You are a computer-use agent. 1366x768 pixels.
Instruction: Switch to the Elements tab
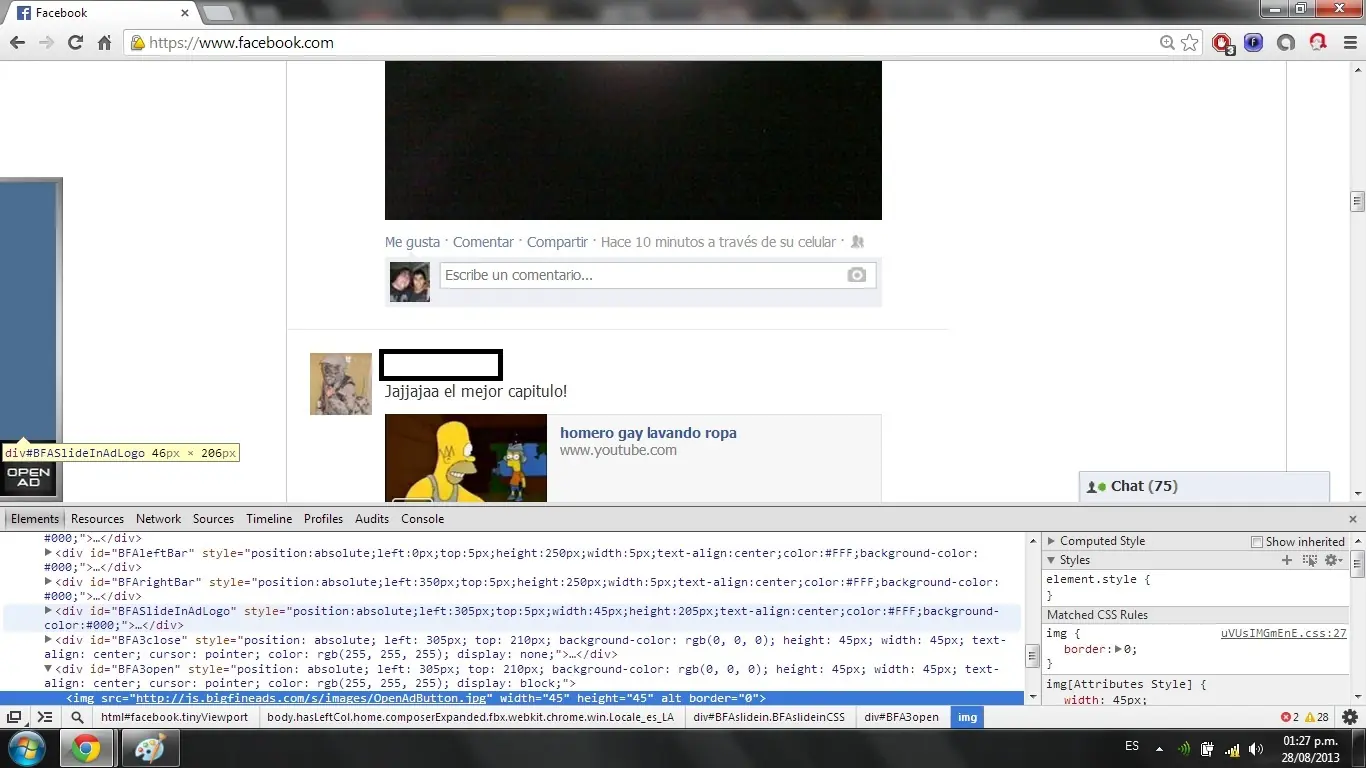point(35,519)
